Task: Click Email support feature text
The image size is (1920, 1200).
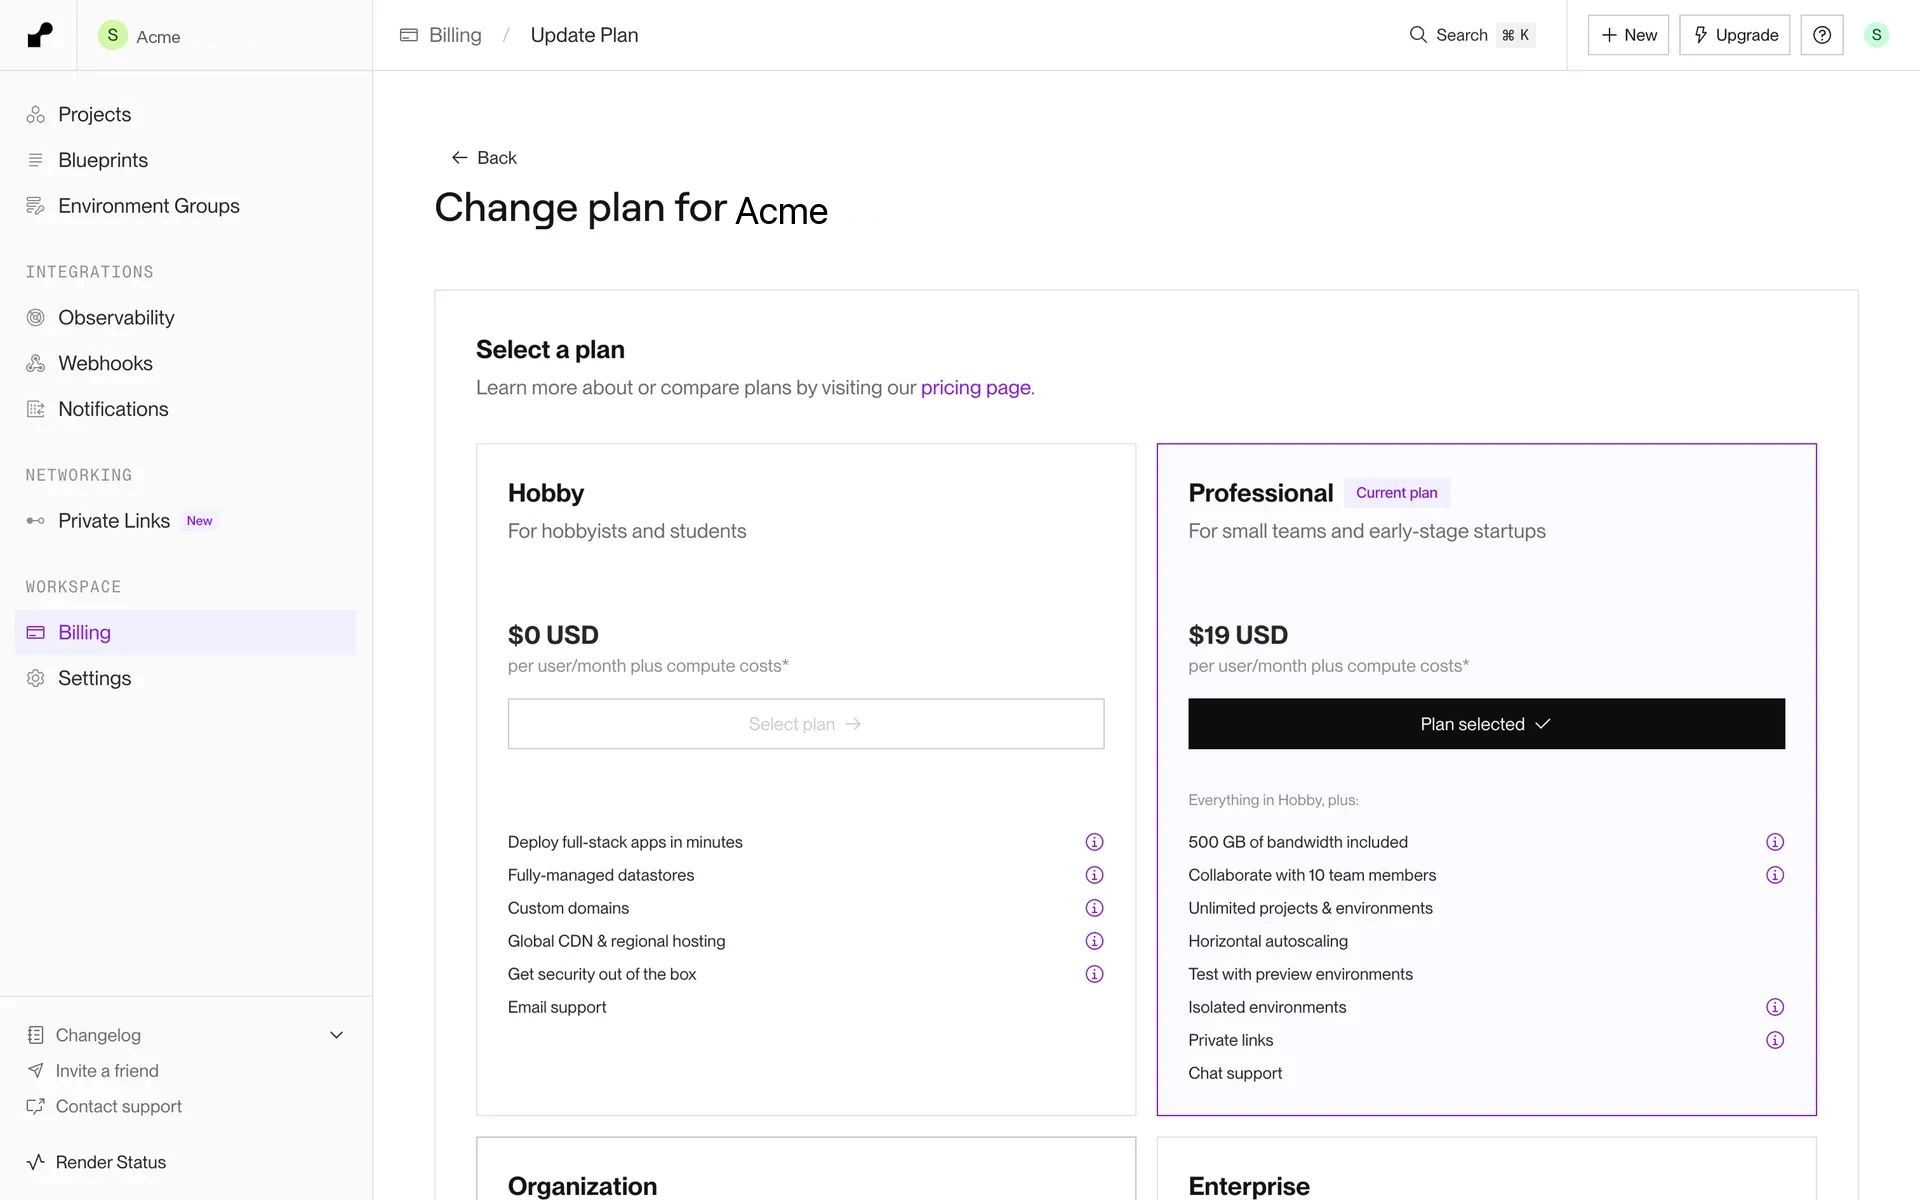Action: click(557, 1007)
